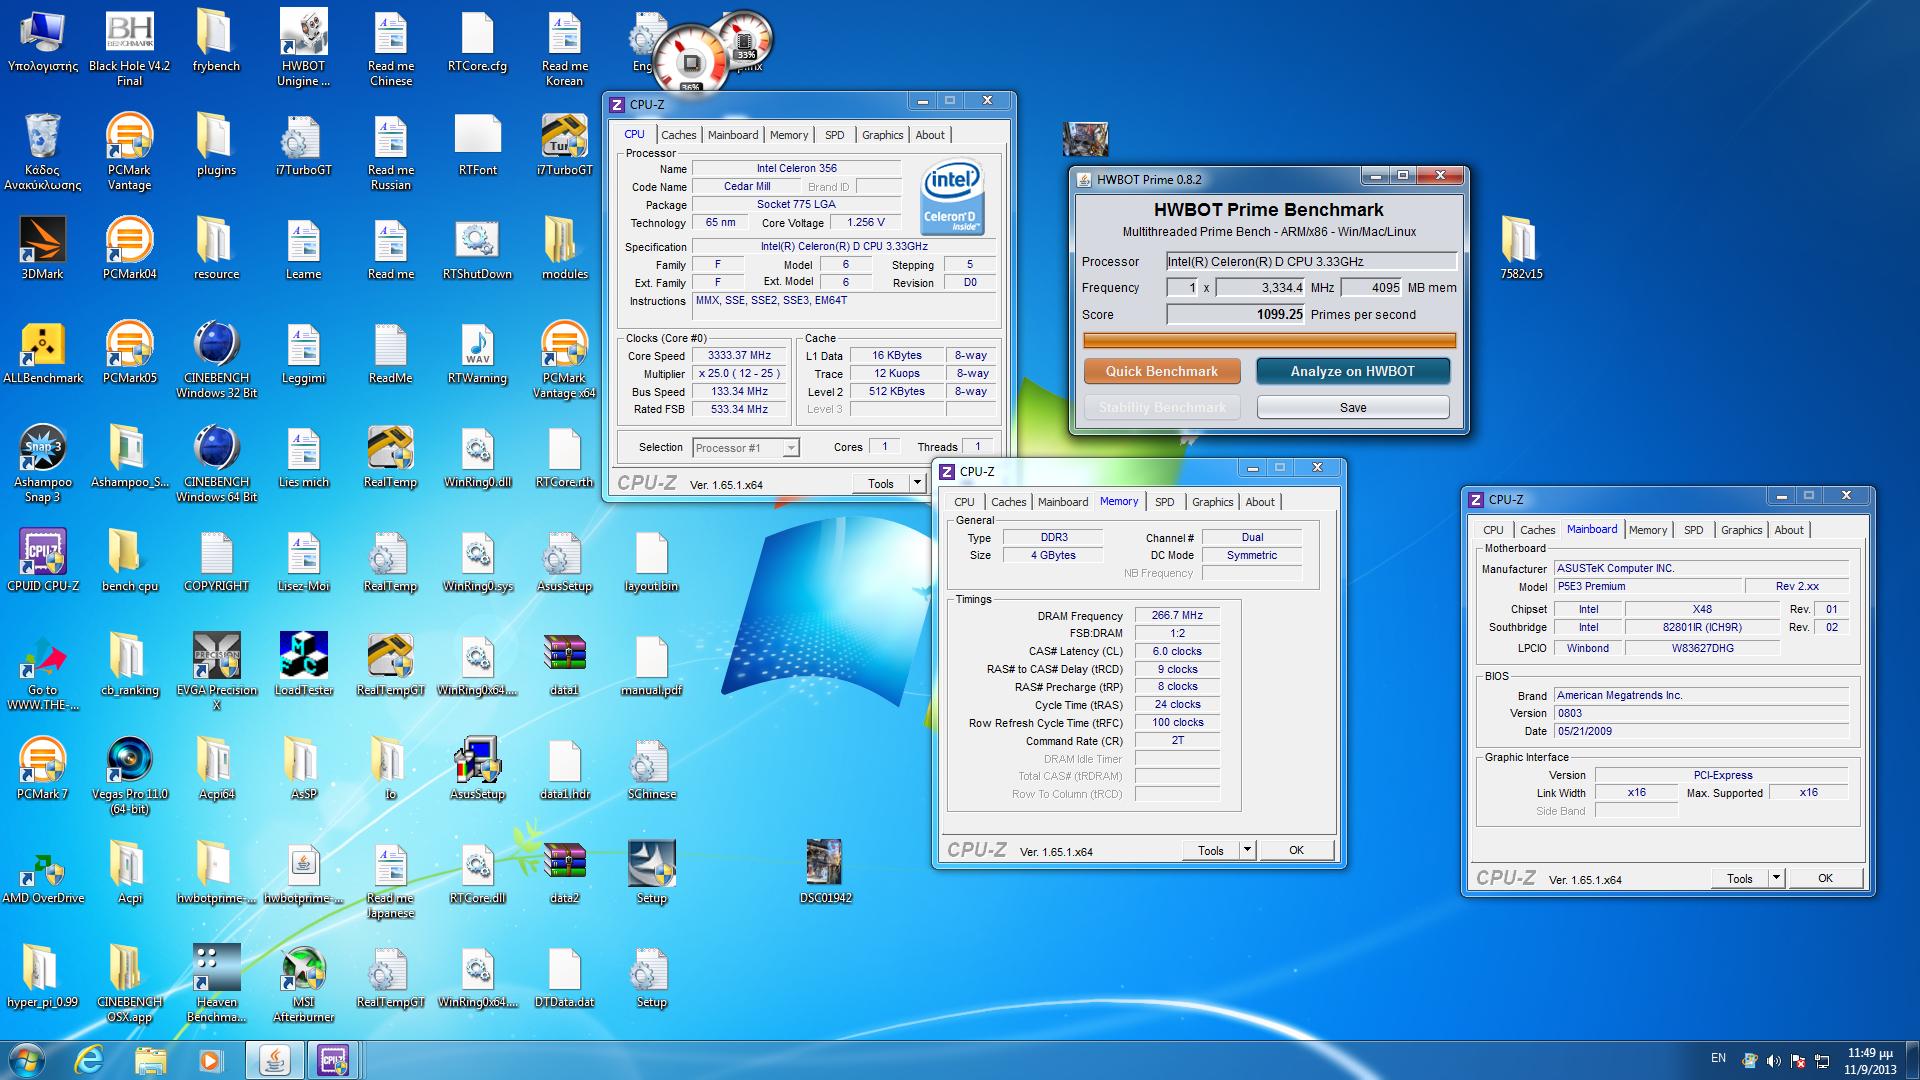Open the PCMark Vantage desktop shortcut
The image size is (1920, 1080).
(x=129, y=152)
